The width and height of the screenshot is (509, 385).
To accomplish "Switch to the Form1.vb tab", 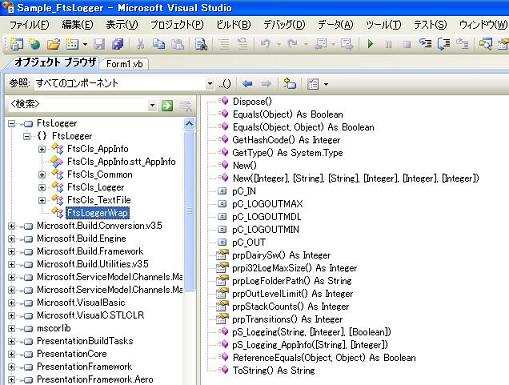I will point(125,64).
